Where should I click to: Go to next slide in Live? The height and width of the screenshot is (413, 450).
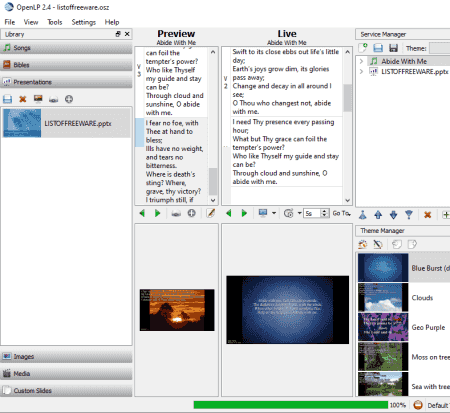(244, 213)
